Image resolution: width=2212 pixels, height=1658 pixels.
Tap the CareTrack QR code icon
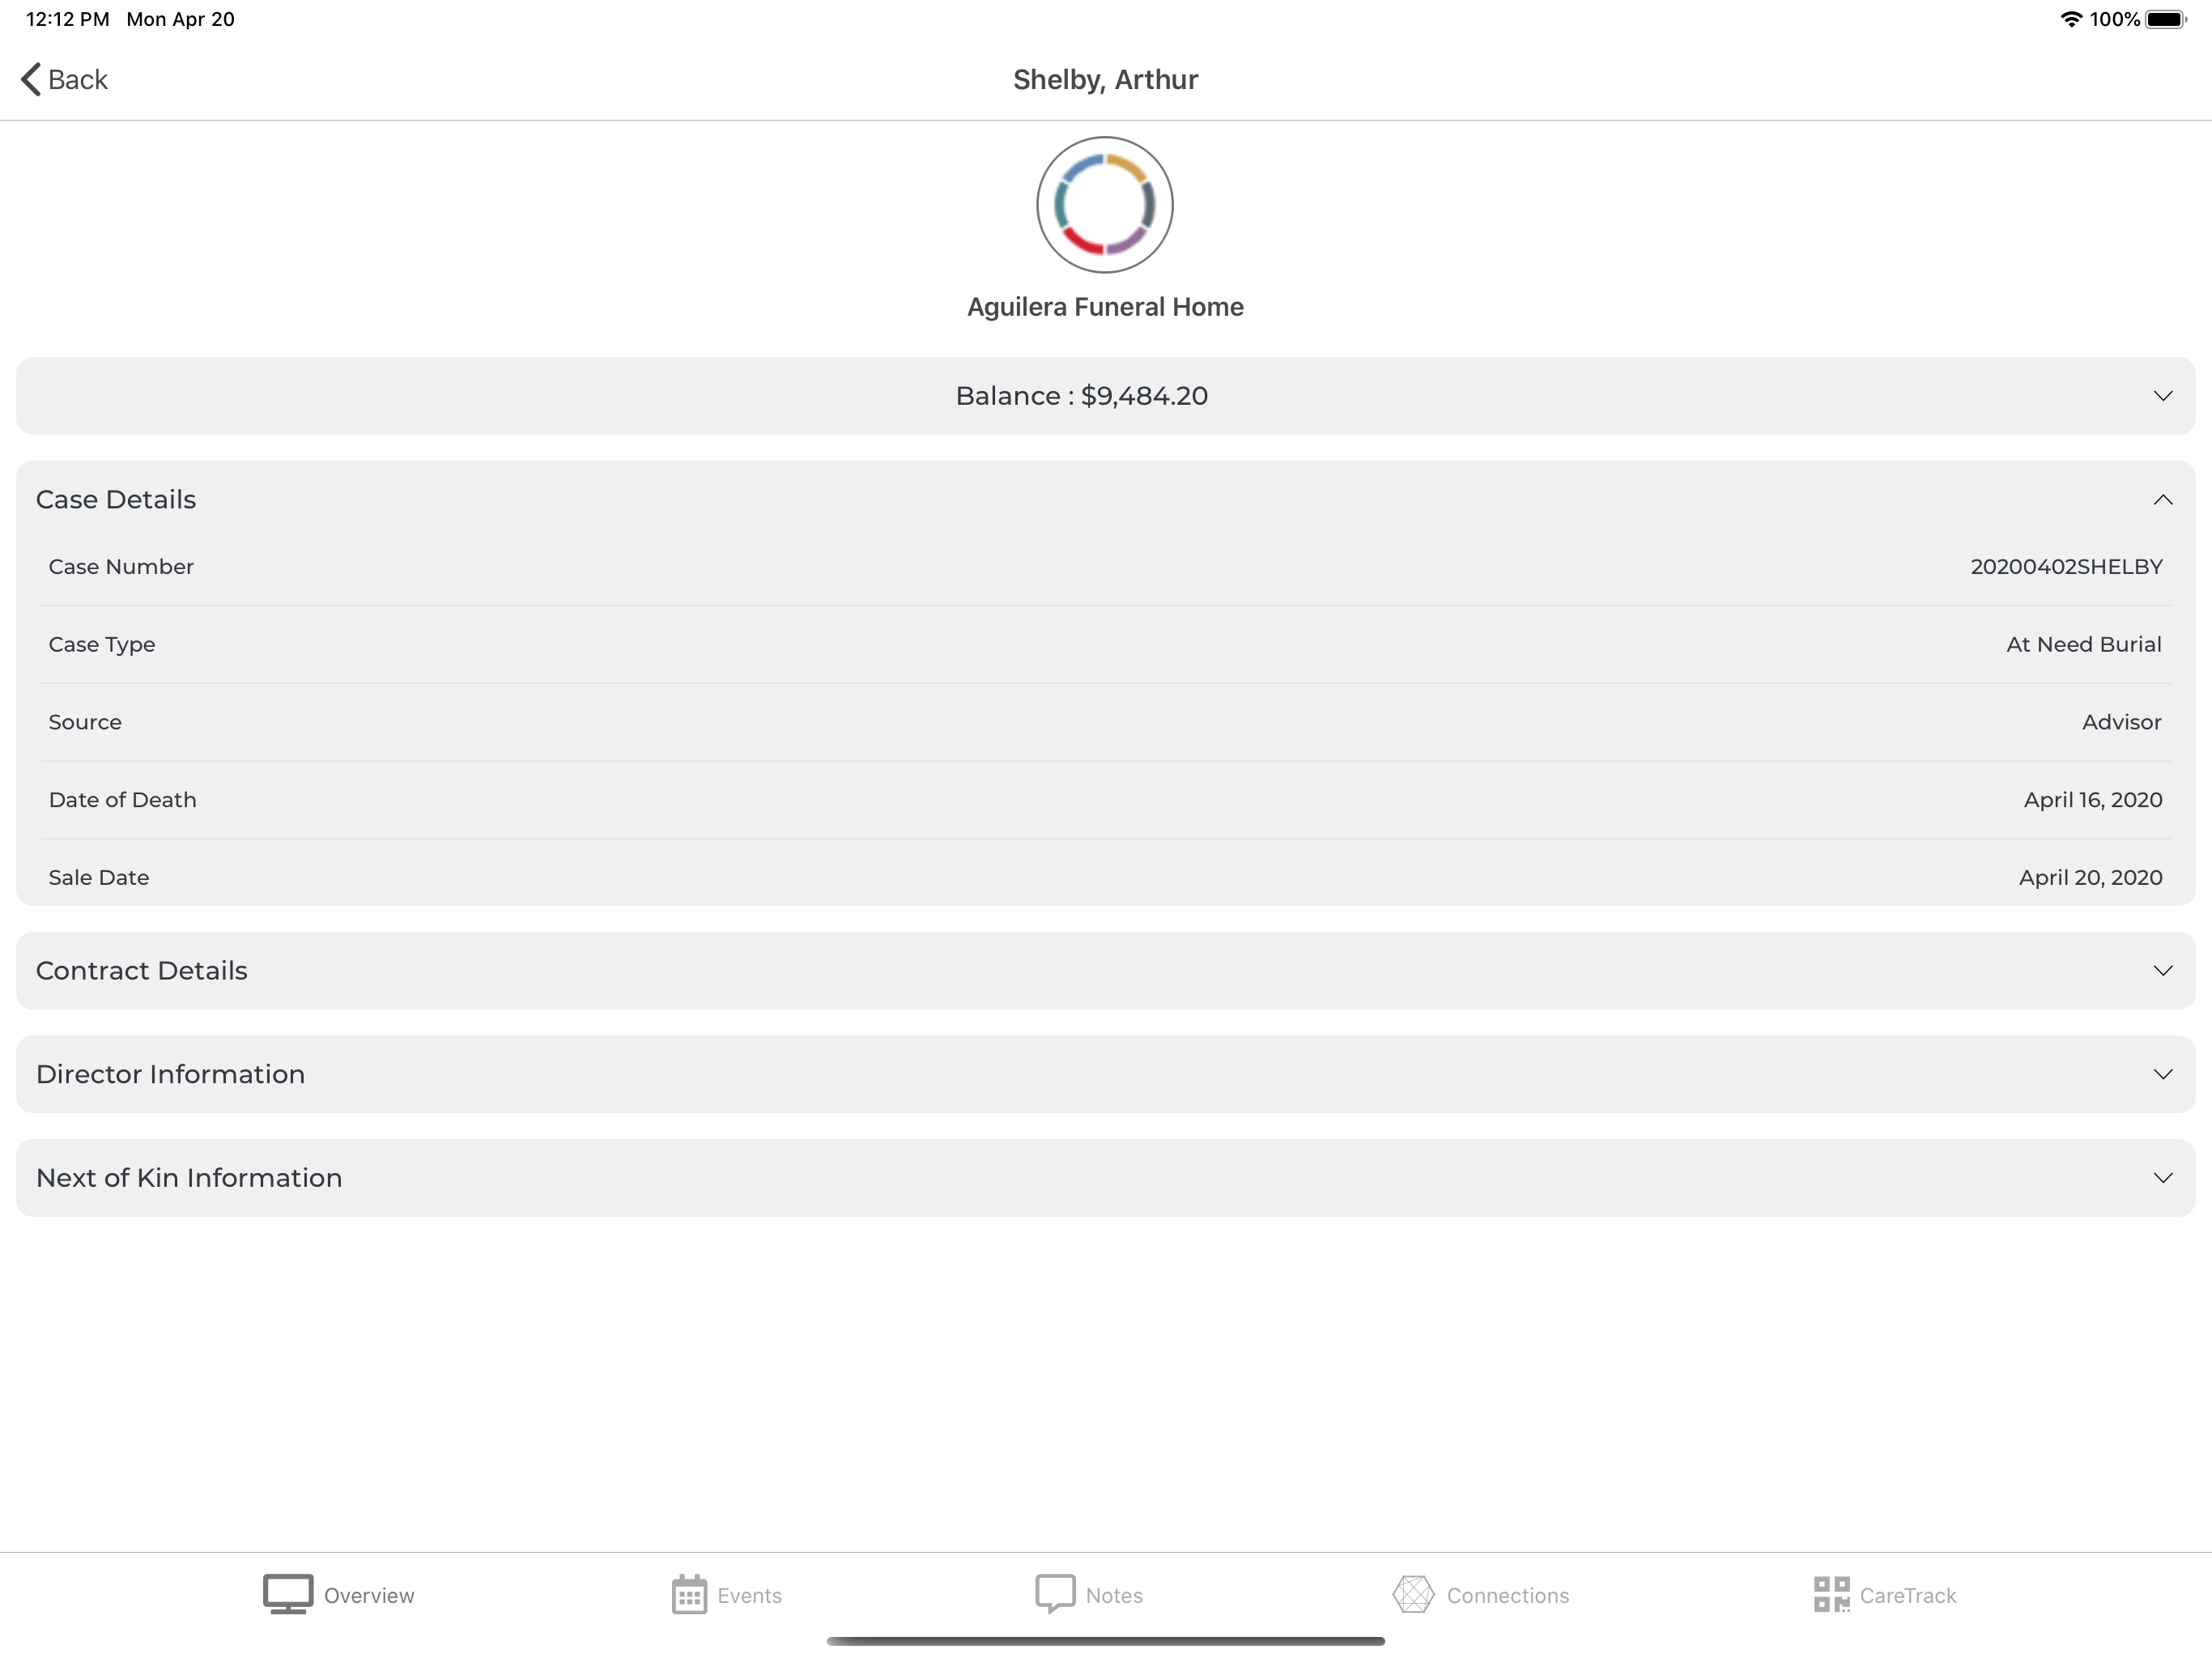[1832, 1594]
